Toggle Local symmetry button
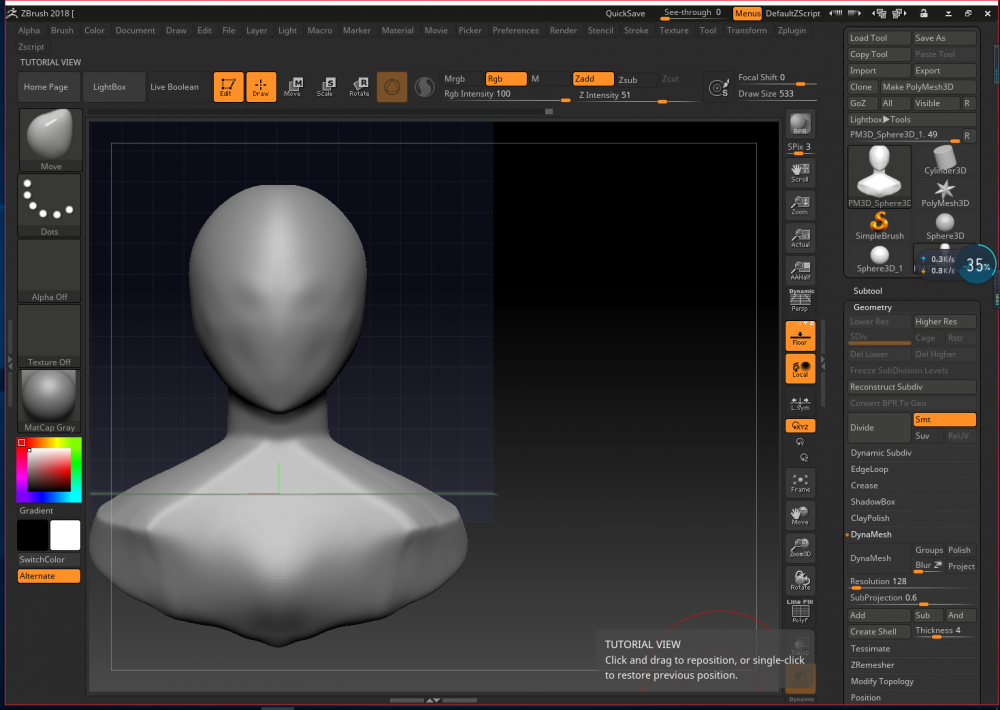Screen dimensions: 1000x710 (x=800, y=369)
